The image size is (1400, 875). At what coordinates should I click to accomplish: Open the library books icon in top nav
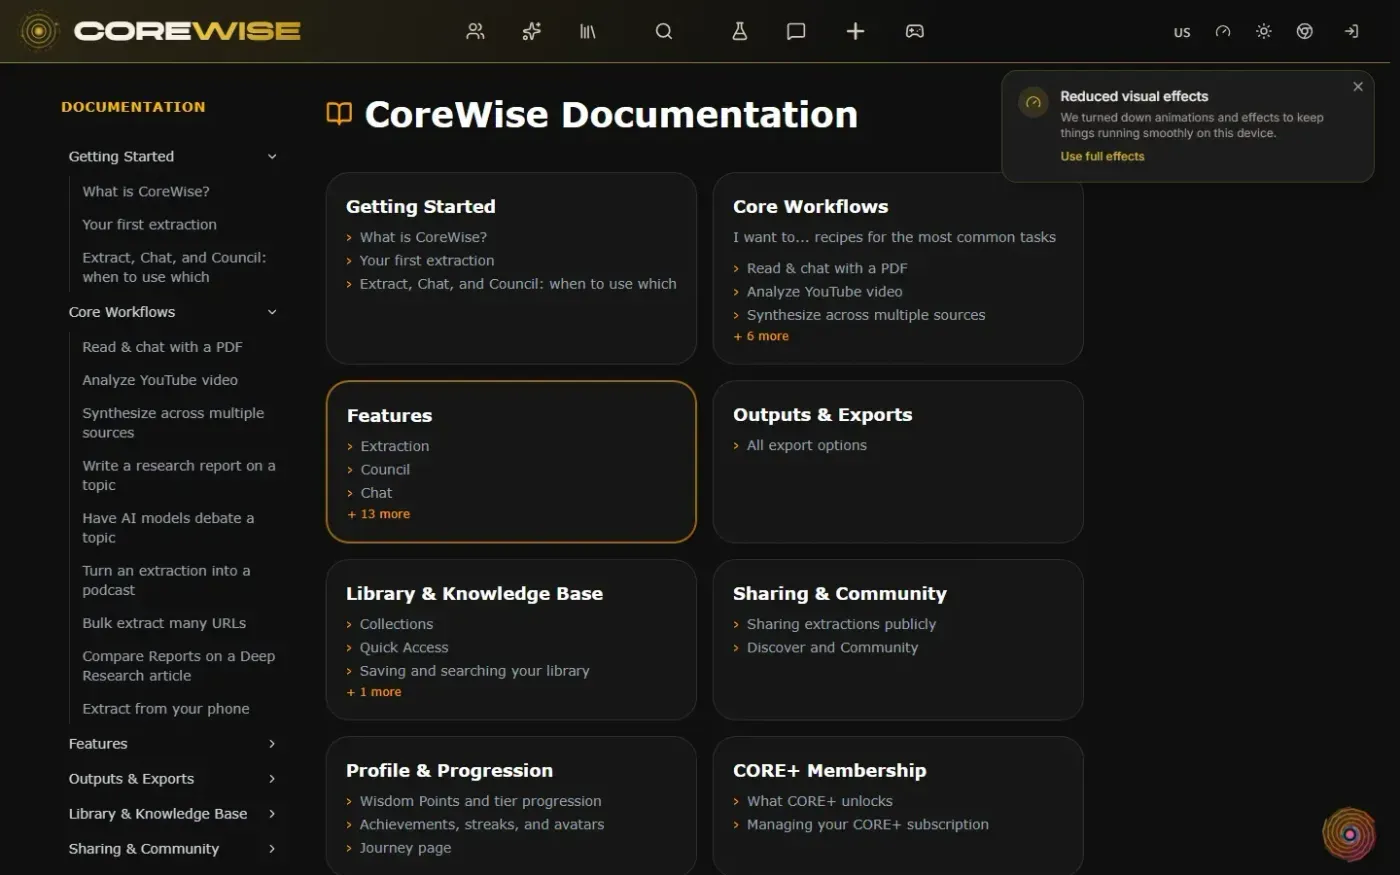[588, 31]
